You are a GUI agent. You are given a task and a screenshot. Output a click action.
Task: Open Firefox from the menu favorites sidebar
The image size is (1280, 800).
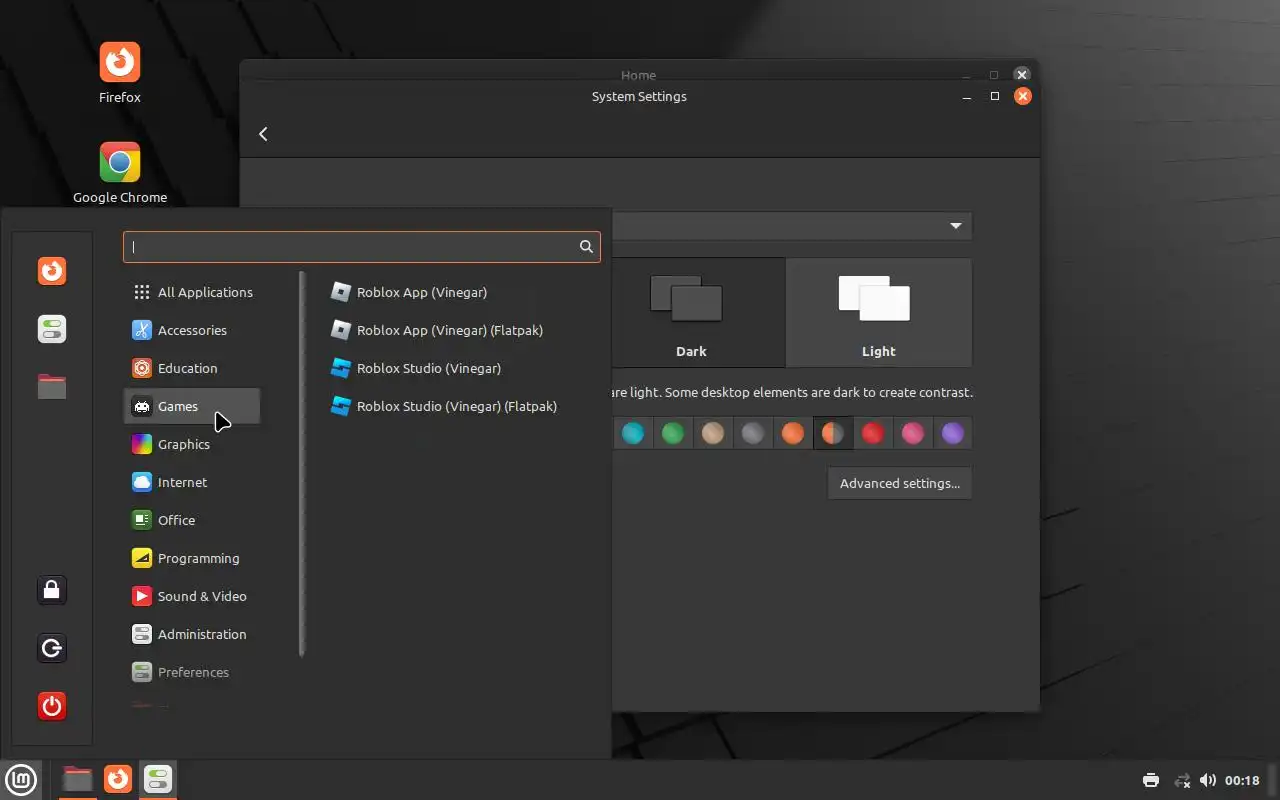pyautogui.click(x=52, y=271)
